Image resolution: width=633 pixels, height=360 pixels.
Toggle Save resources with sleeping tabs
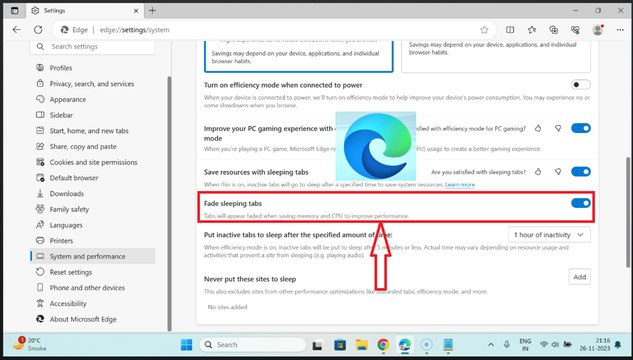click(581, 172)
